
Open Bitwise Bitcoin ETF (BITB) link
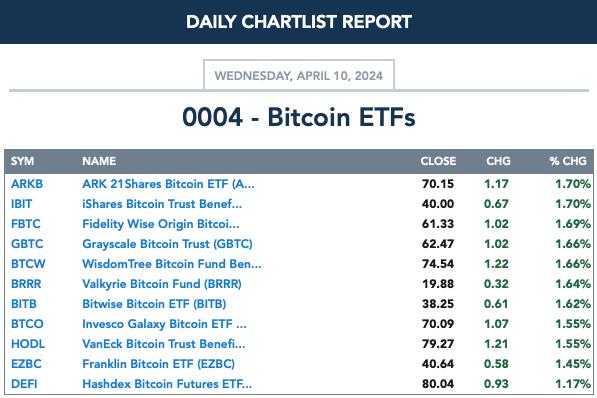[154, 304]
